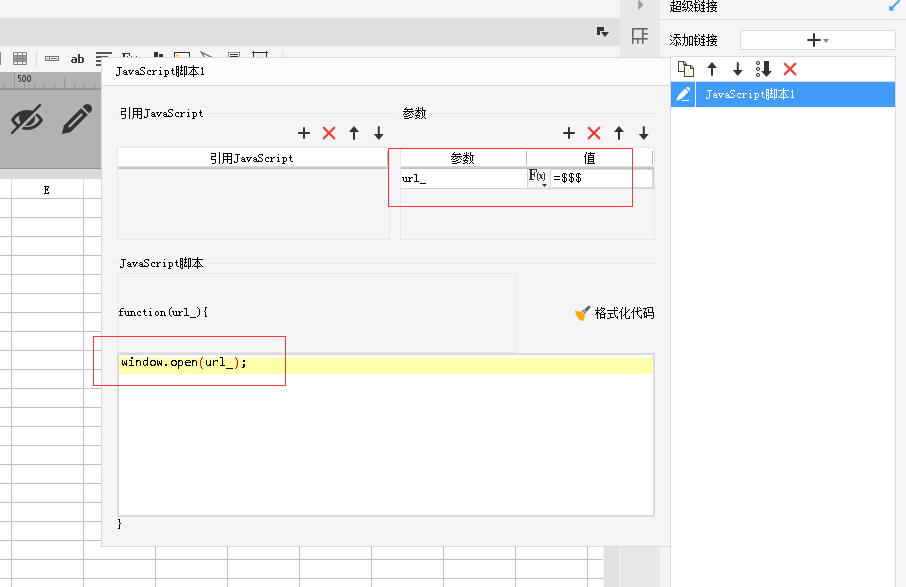Move hyperlink down in the list
Viewport: 906px width, 587px height.
click(737, 69)
